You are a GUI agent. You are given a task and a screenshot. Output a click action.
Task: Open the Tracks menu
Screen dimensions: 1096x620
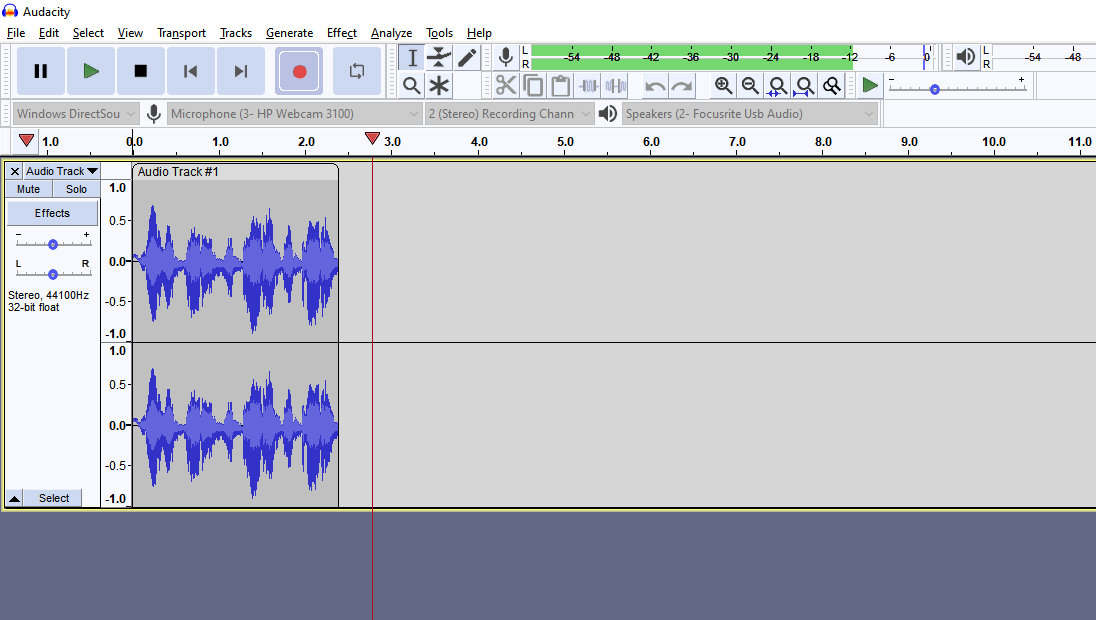[236, 33]
